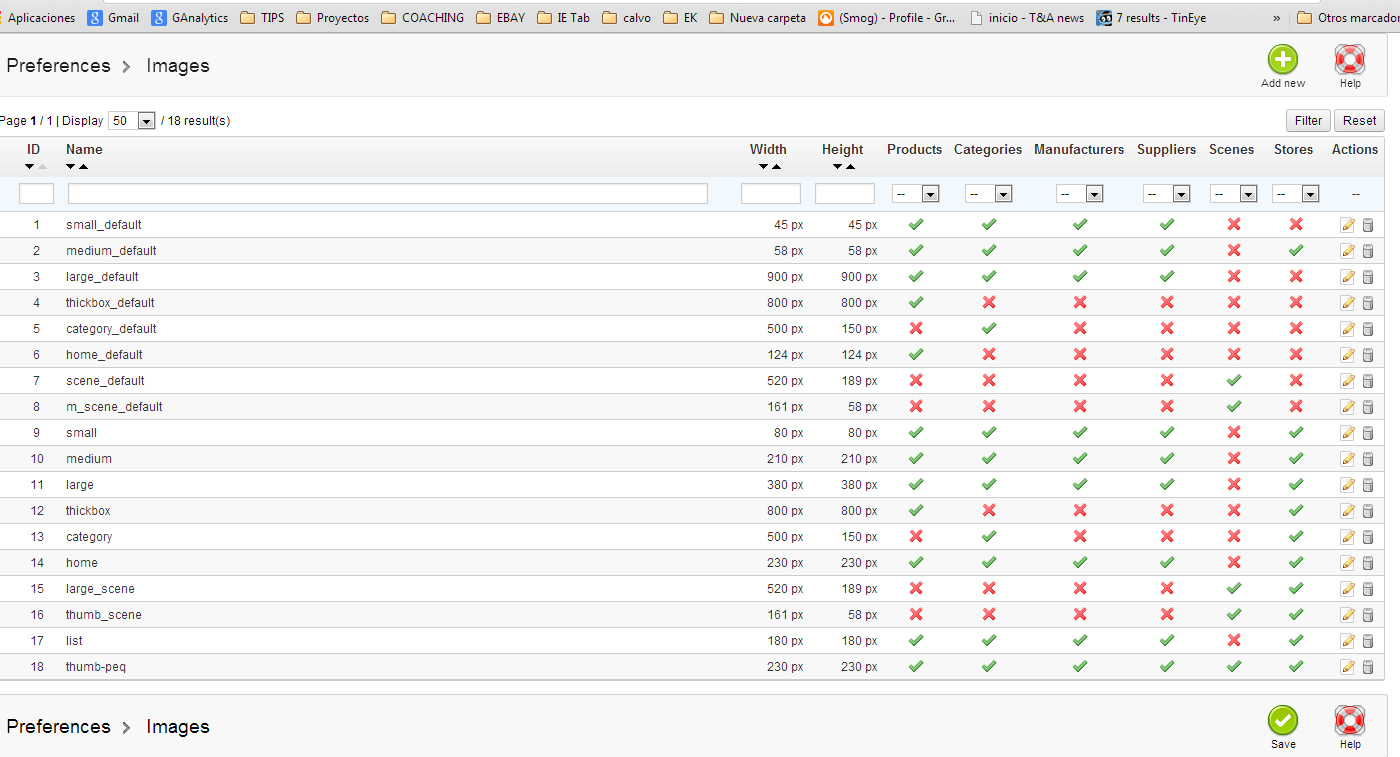Toggle Products status for category_default
The width and height of the screenshot is (1400, 757).
click(x=915, y=329)
